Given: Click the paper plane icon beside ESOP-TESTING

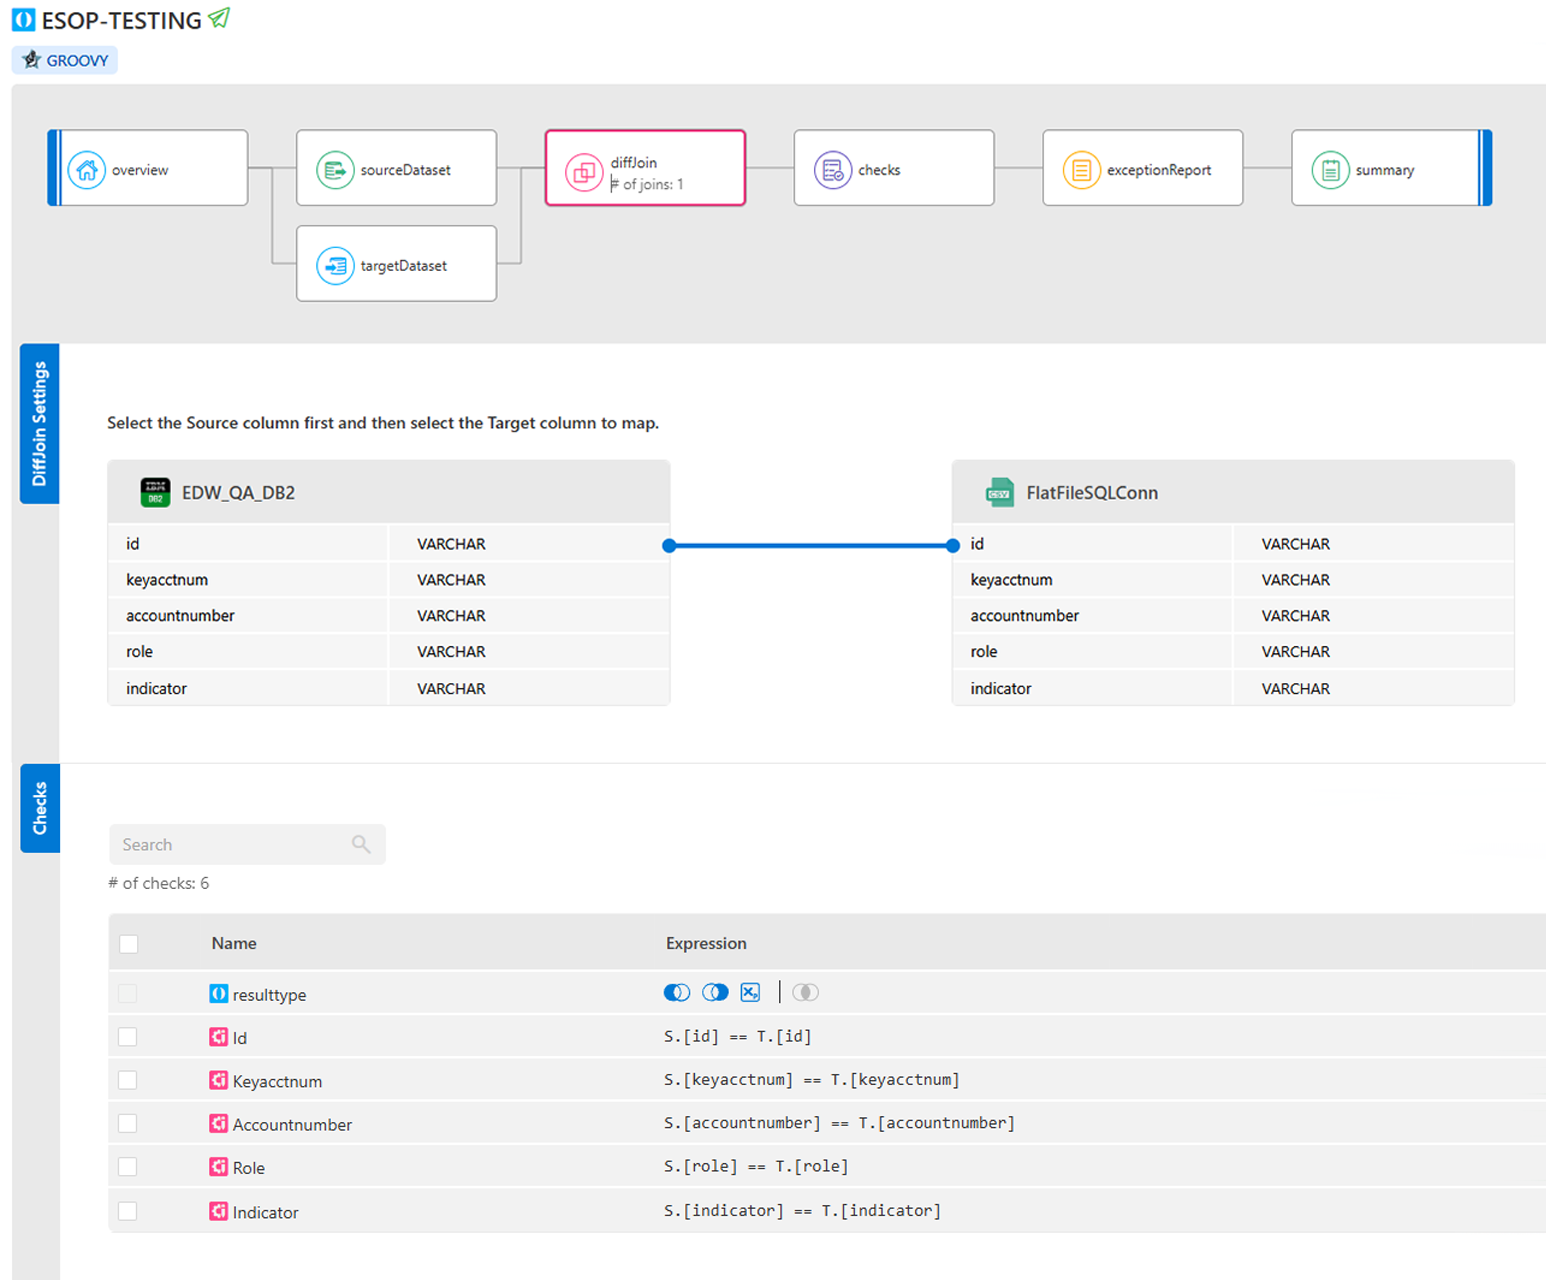Looking at the screenshot, I should [219, 18].
